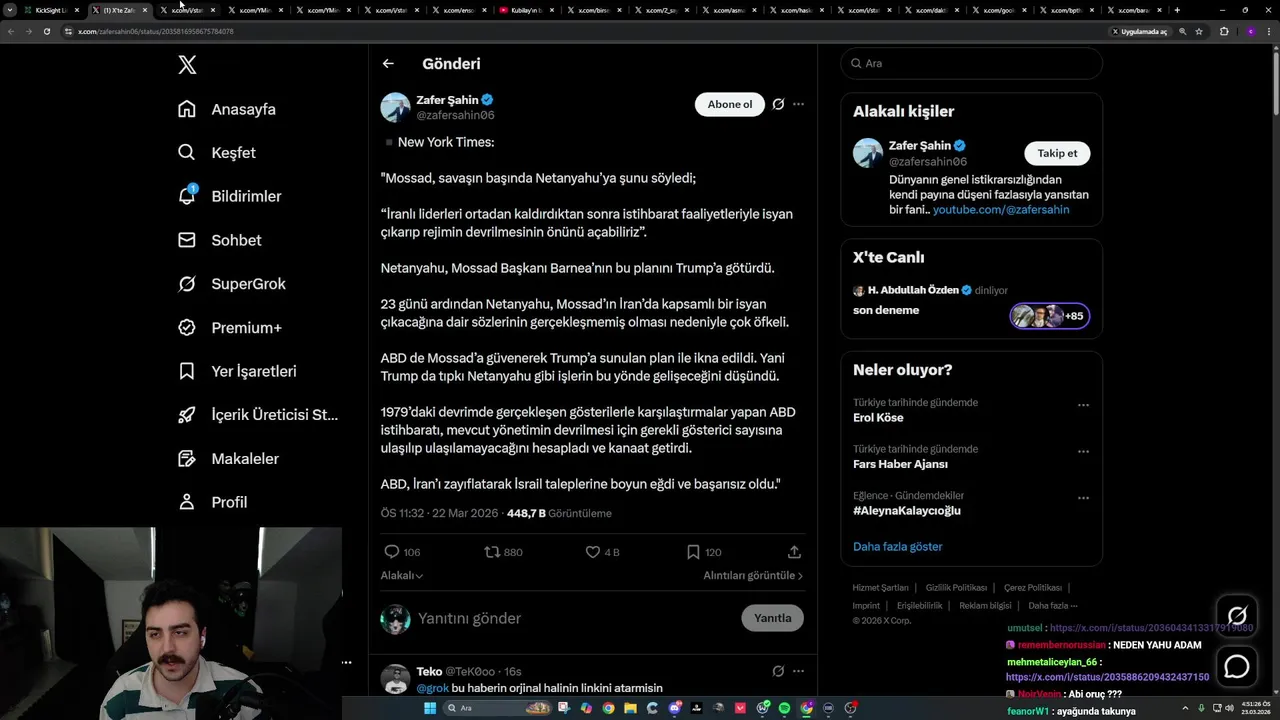Open Spotify from the taskbar
The width and height of the screenshot is (1280, 720).
point(784,708)
